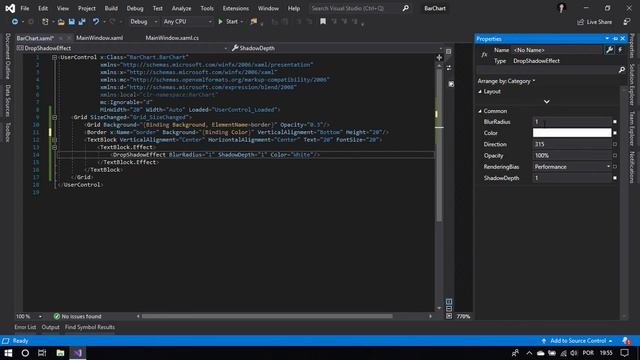Click the Direction value field
Screen dimensions: 640x360
pos(572,144)
